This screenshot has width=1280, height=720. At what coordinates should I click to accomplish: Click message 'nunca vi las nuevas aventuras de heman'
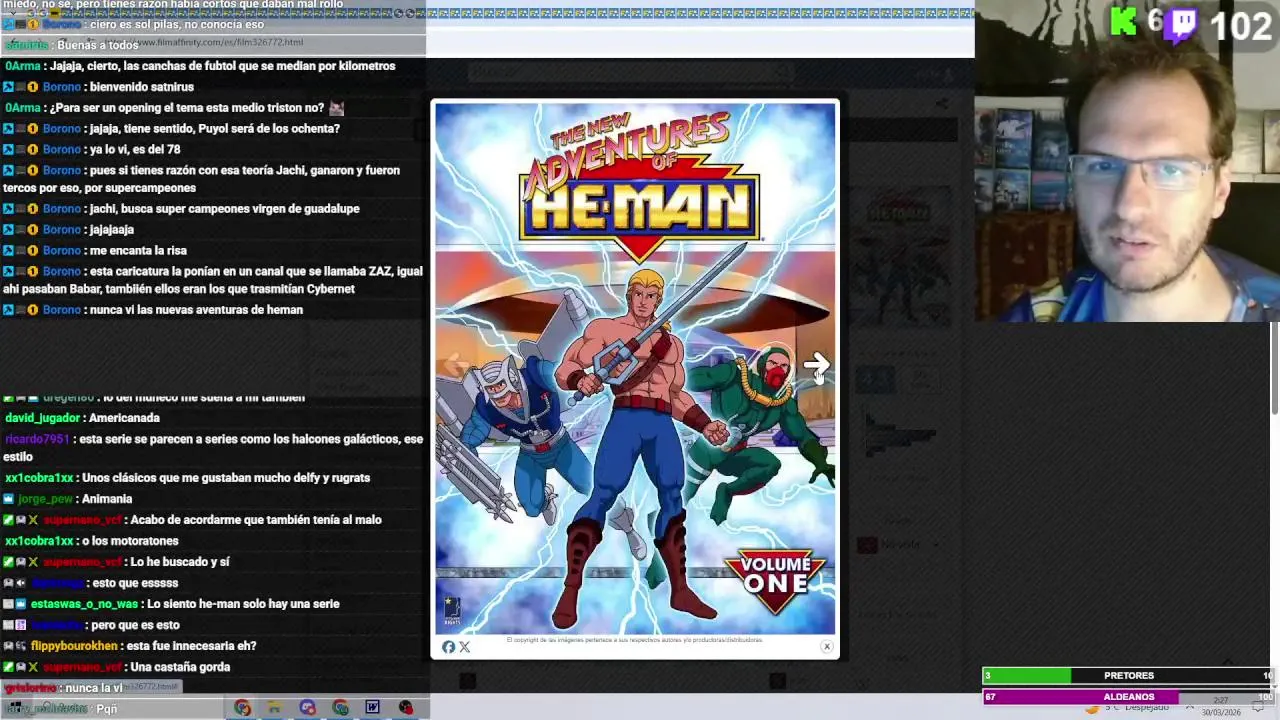196,310
